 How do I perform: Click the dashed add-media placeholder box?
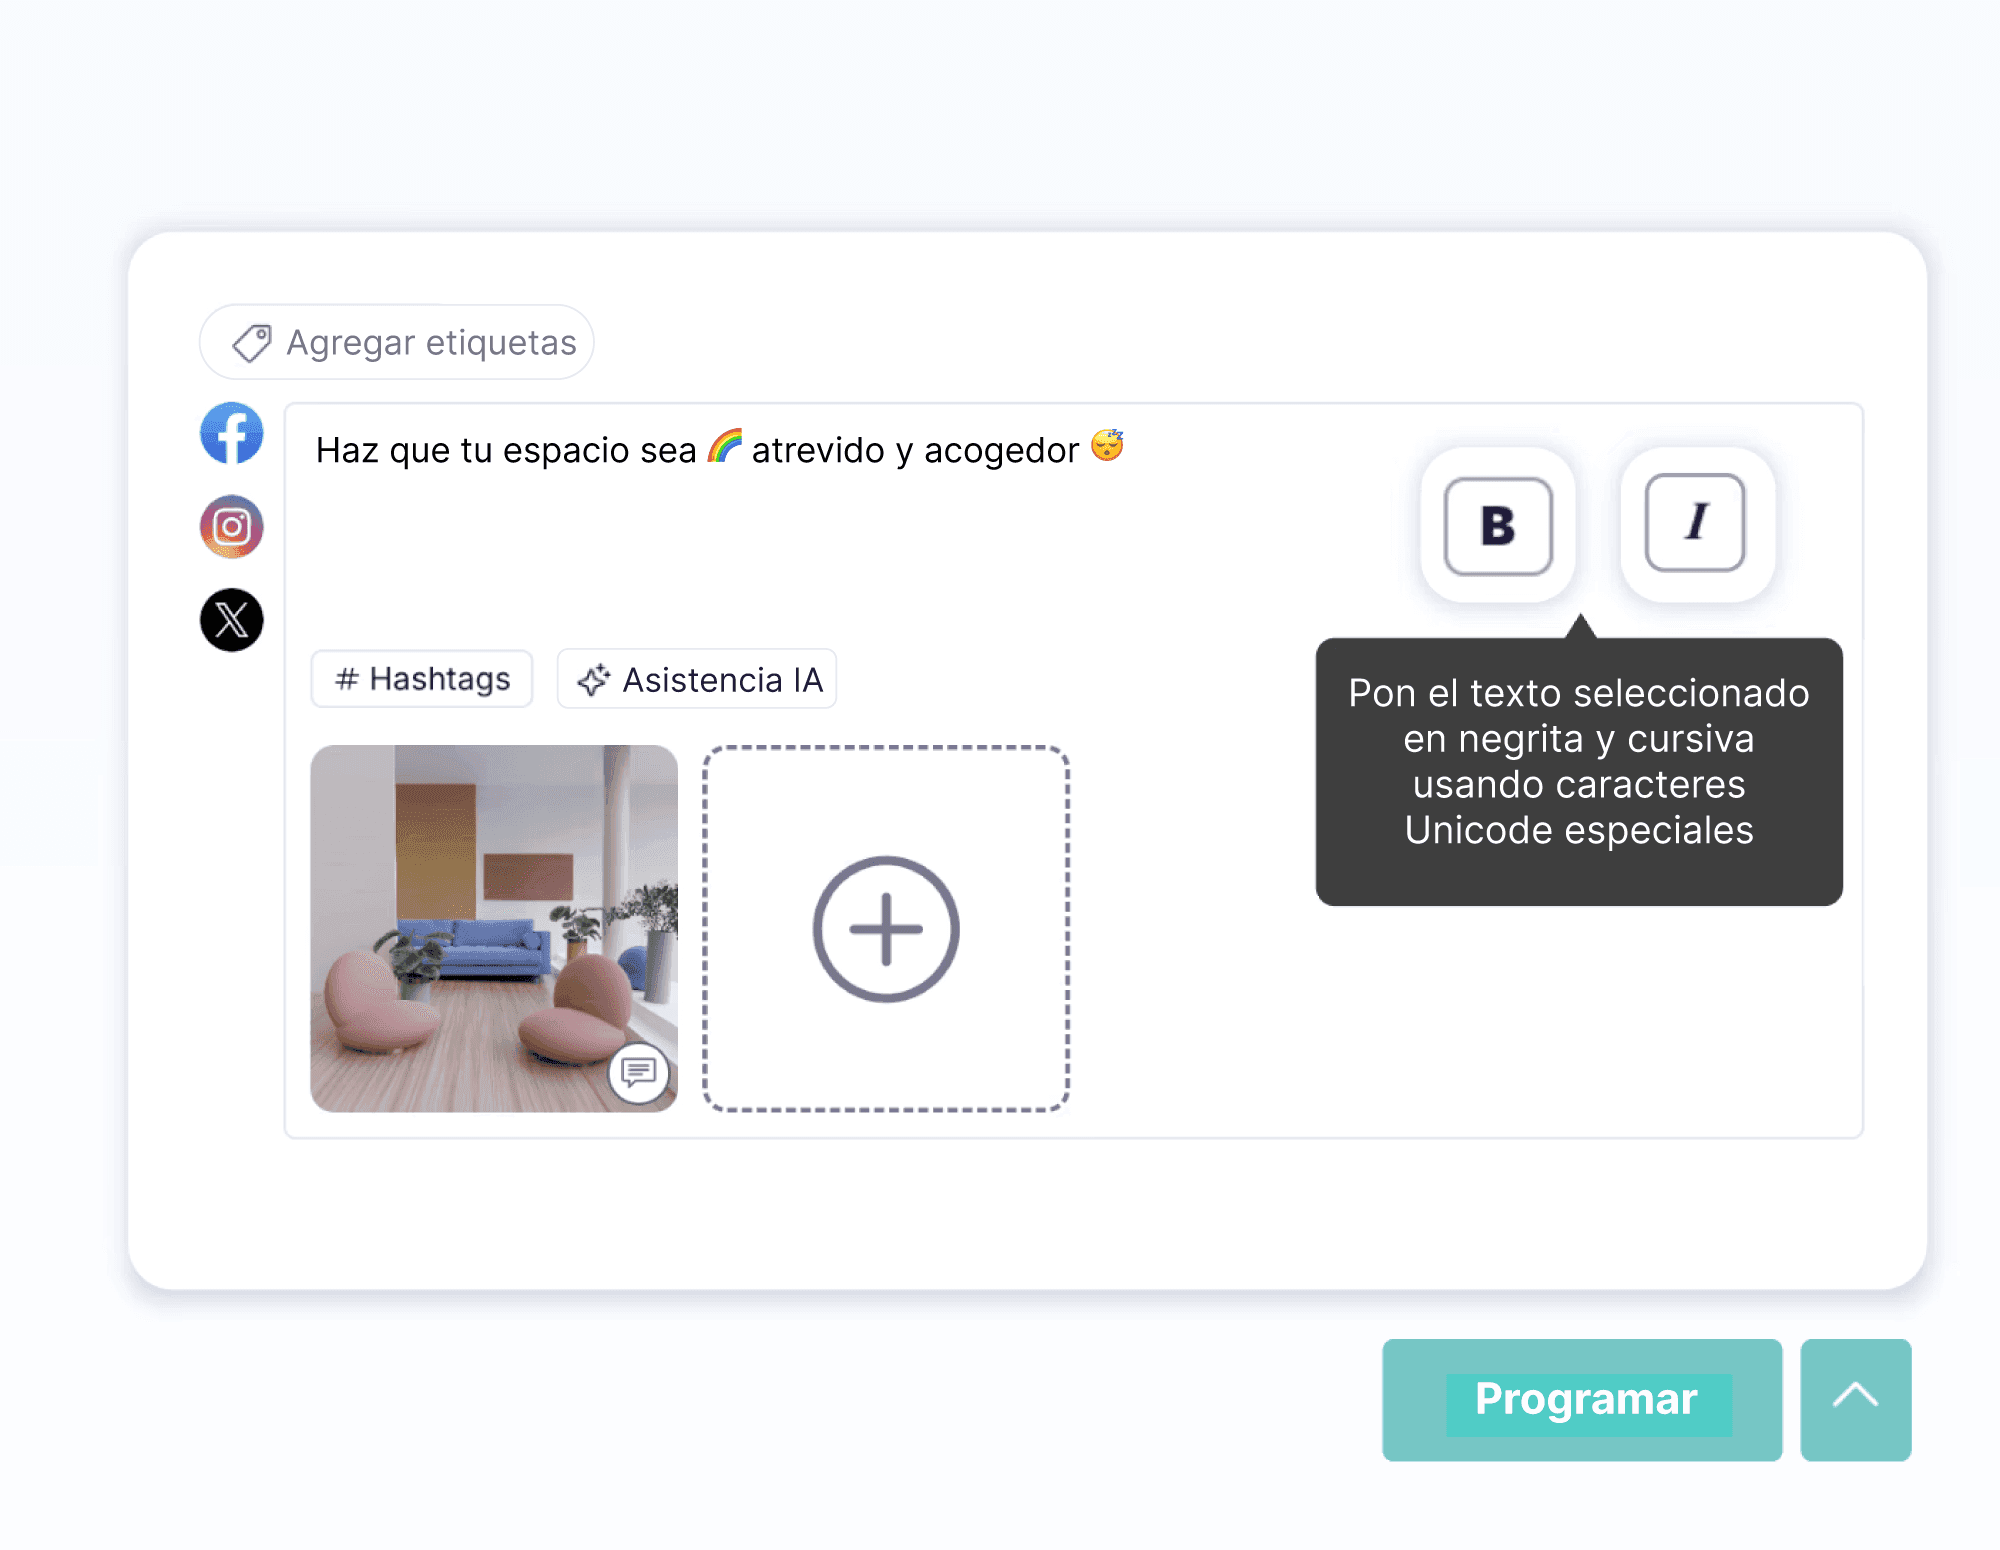click(886, 929)
